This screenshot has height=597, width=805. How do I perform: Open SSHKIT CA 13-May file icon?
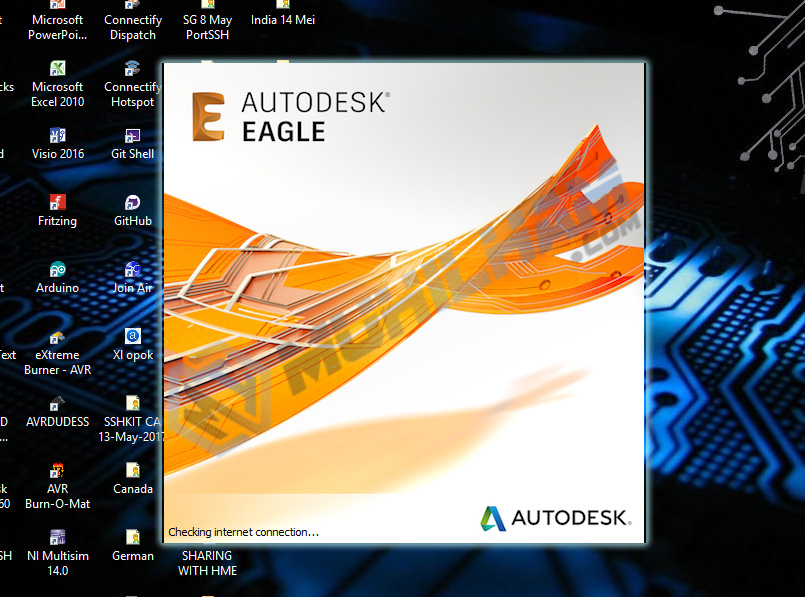(130, 419)
